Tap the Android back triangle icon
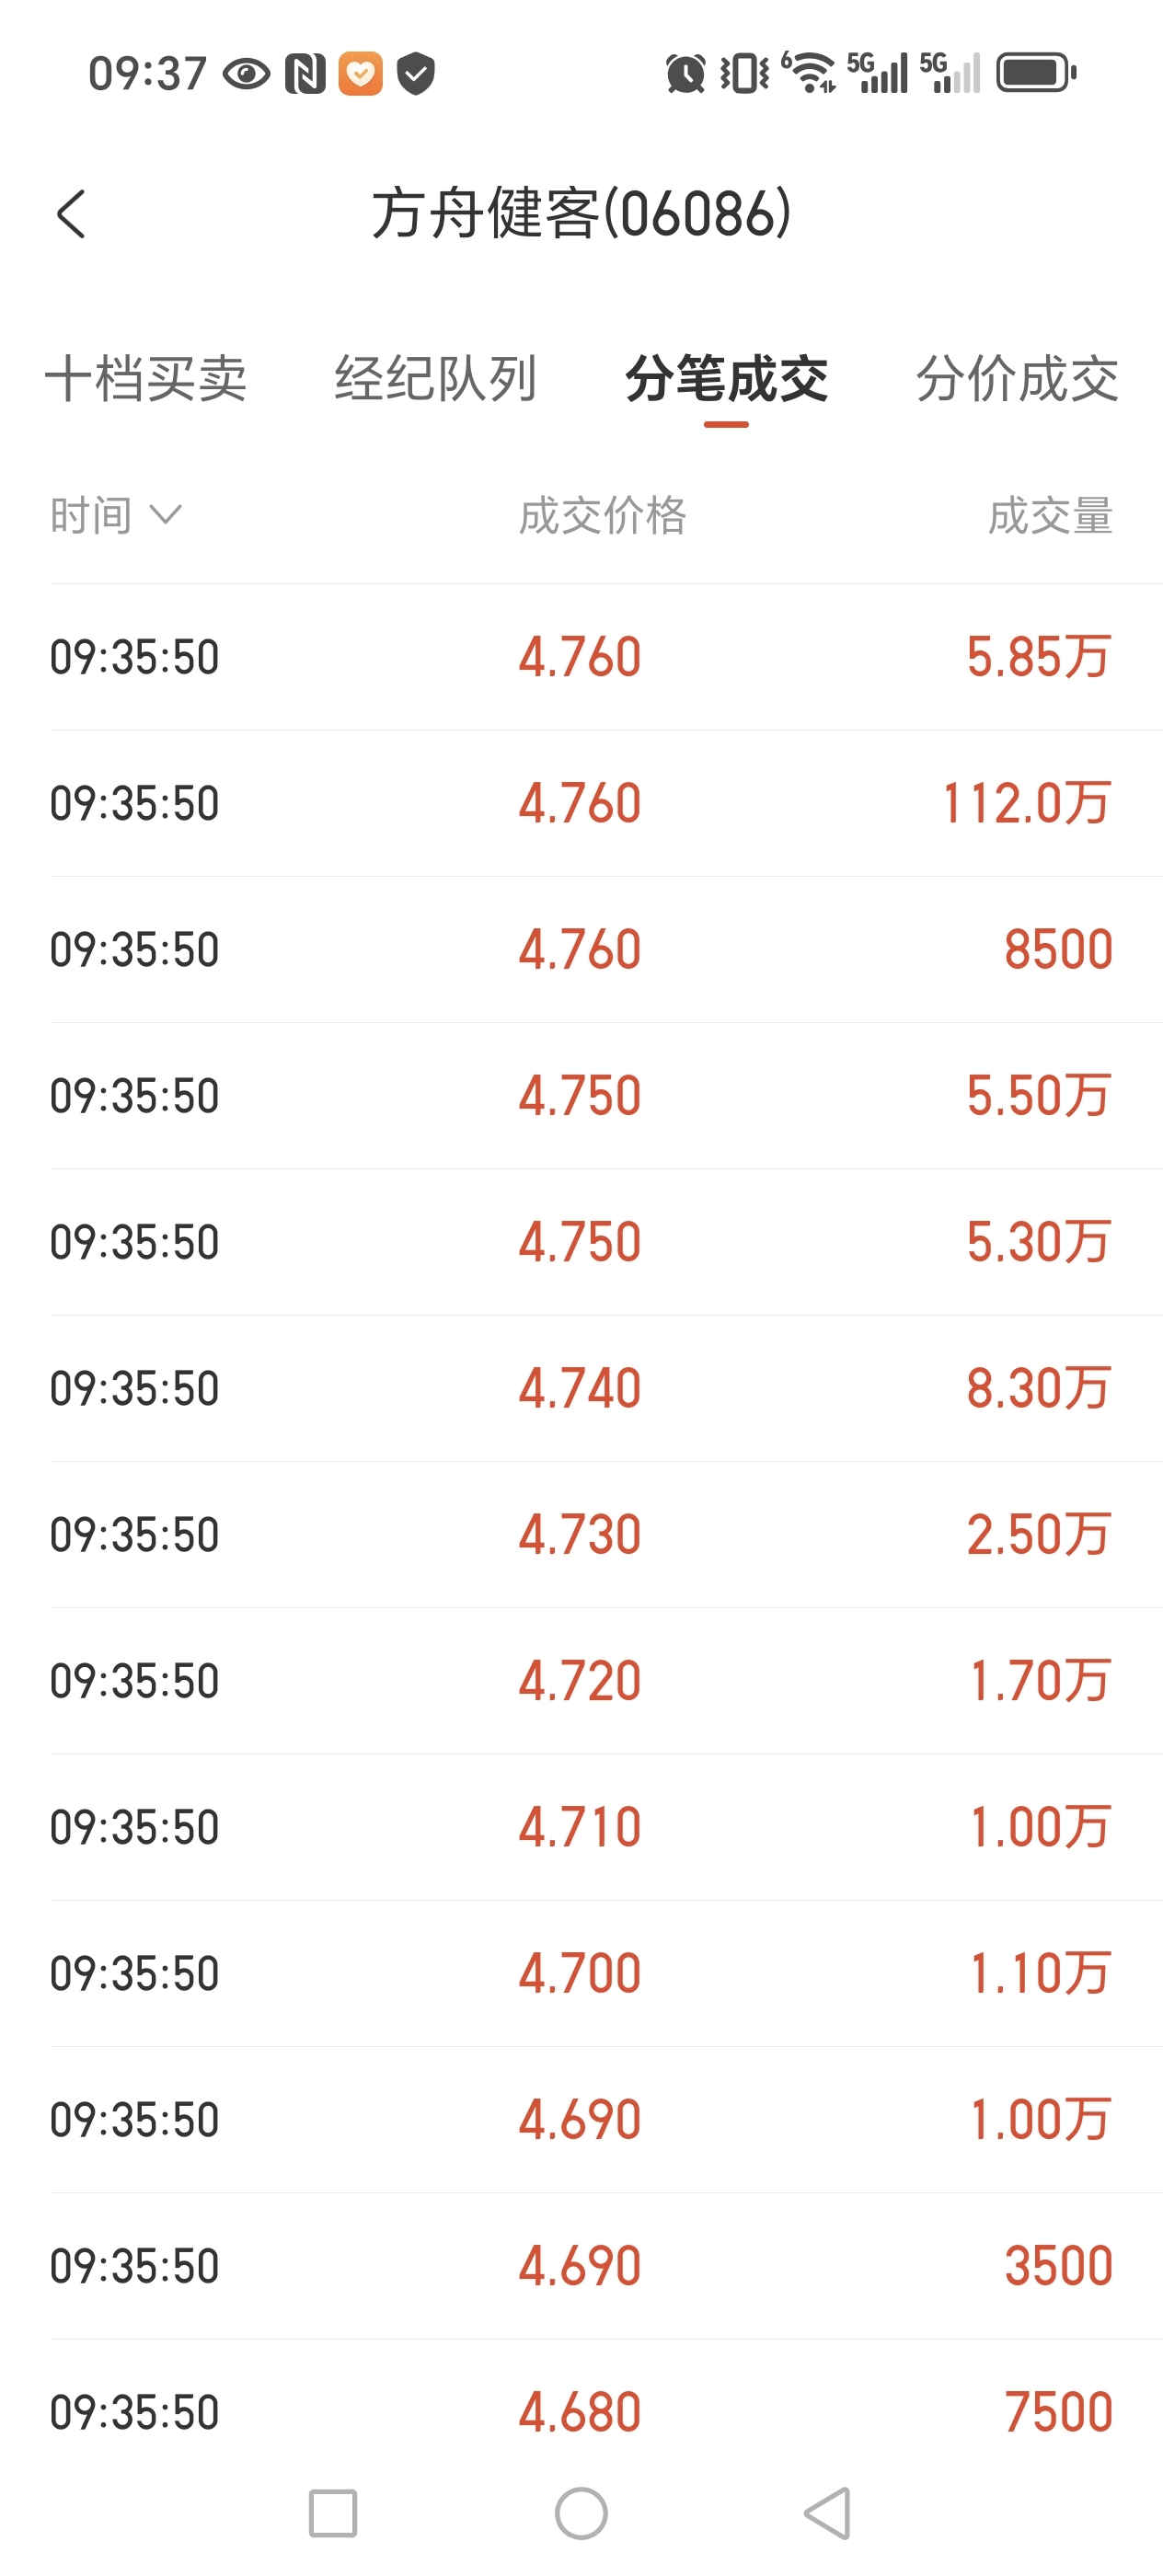This screenshot has height=2576, width=1163. [x=828, y=2513]
